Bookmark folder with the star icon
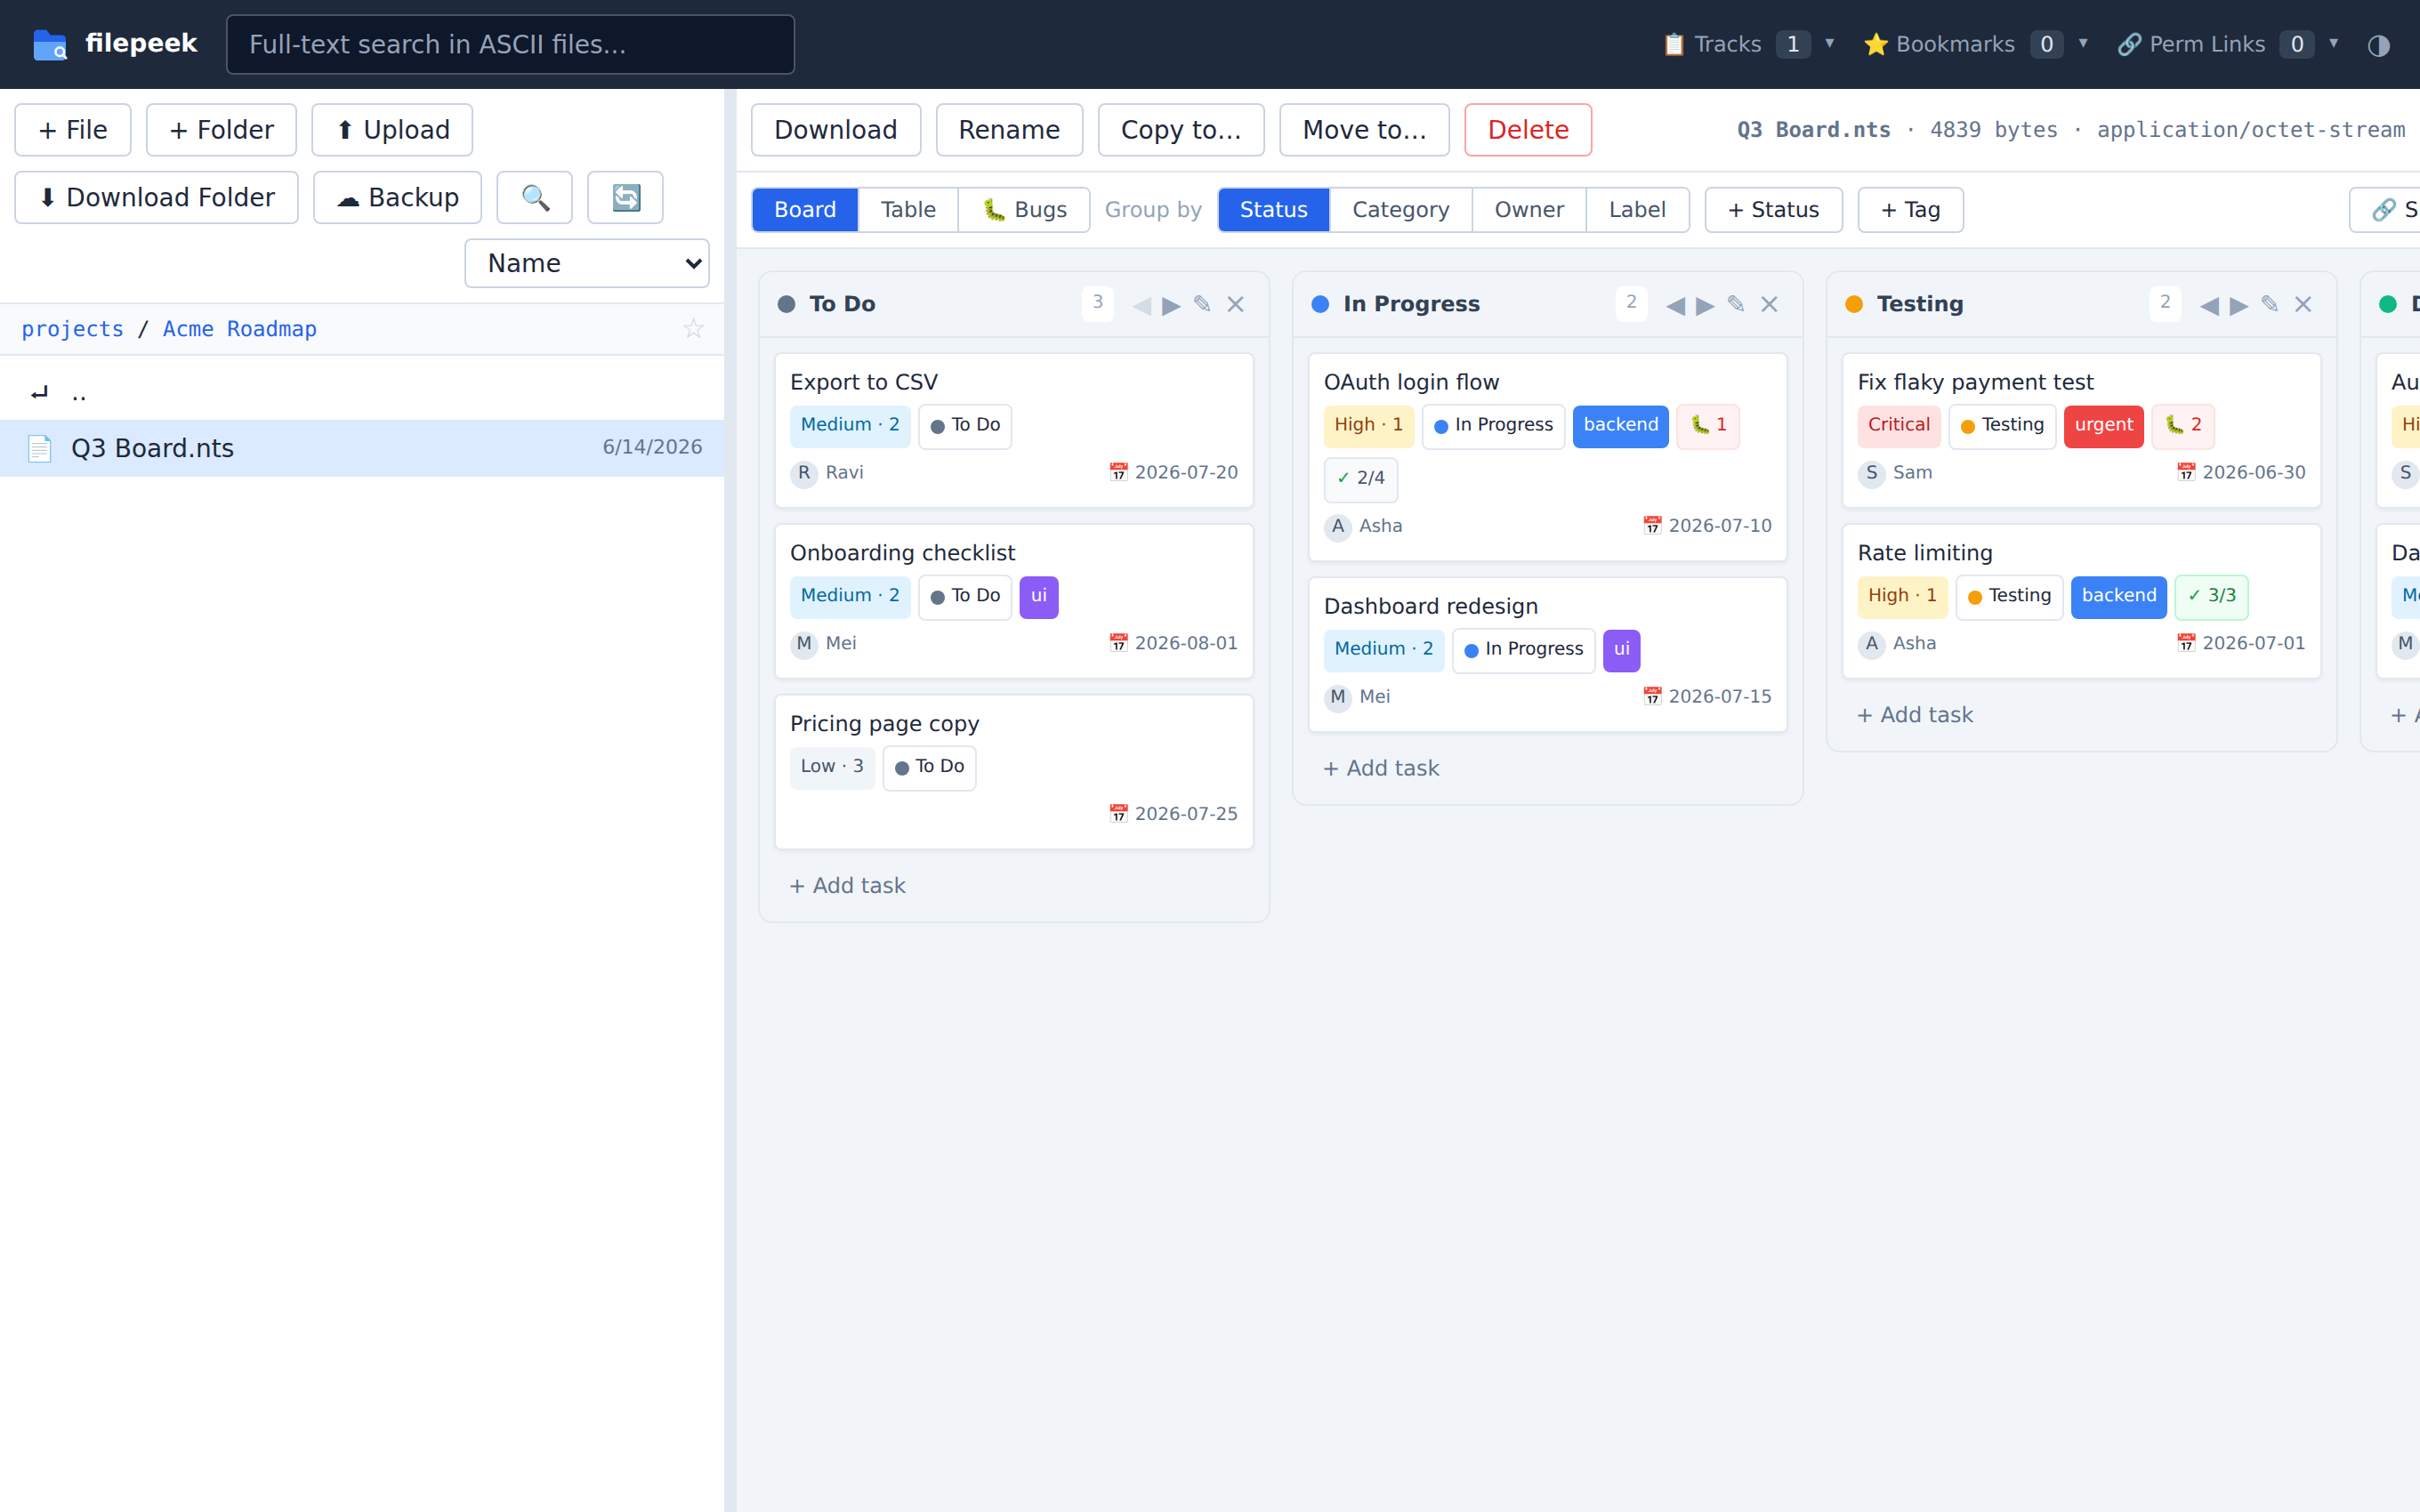 click(x=693, y=329)
